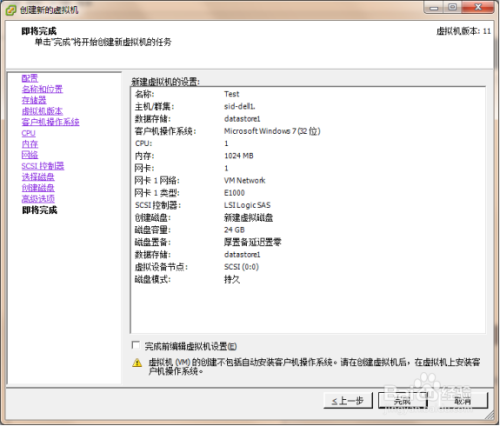Click the LSI Logic SAS value
Viewport: 500px width, 426px height.
point(247,205)
